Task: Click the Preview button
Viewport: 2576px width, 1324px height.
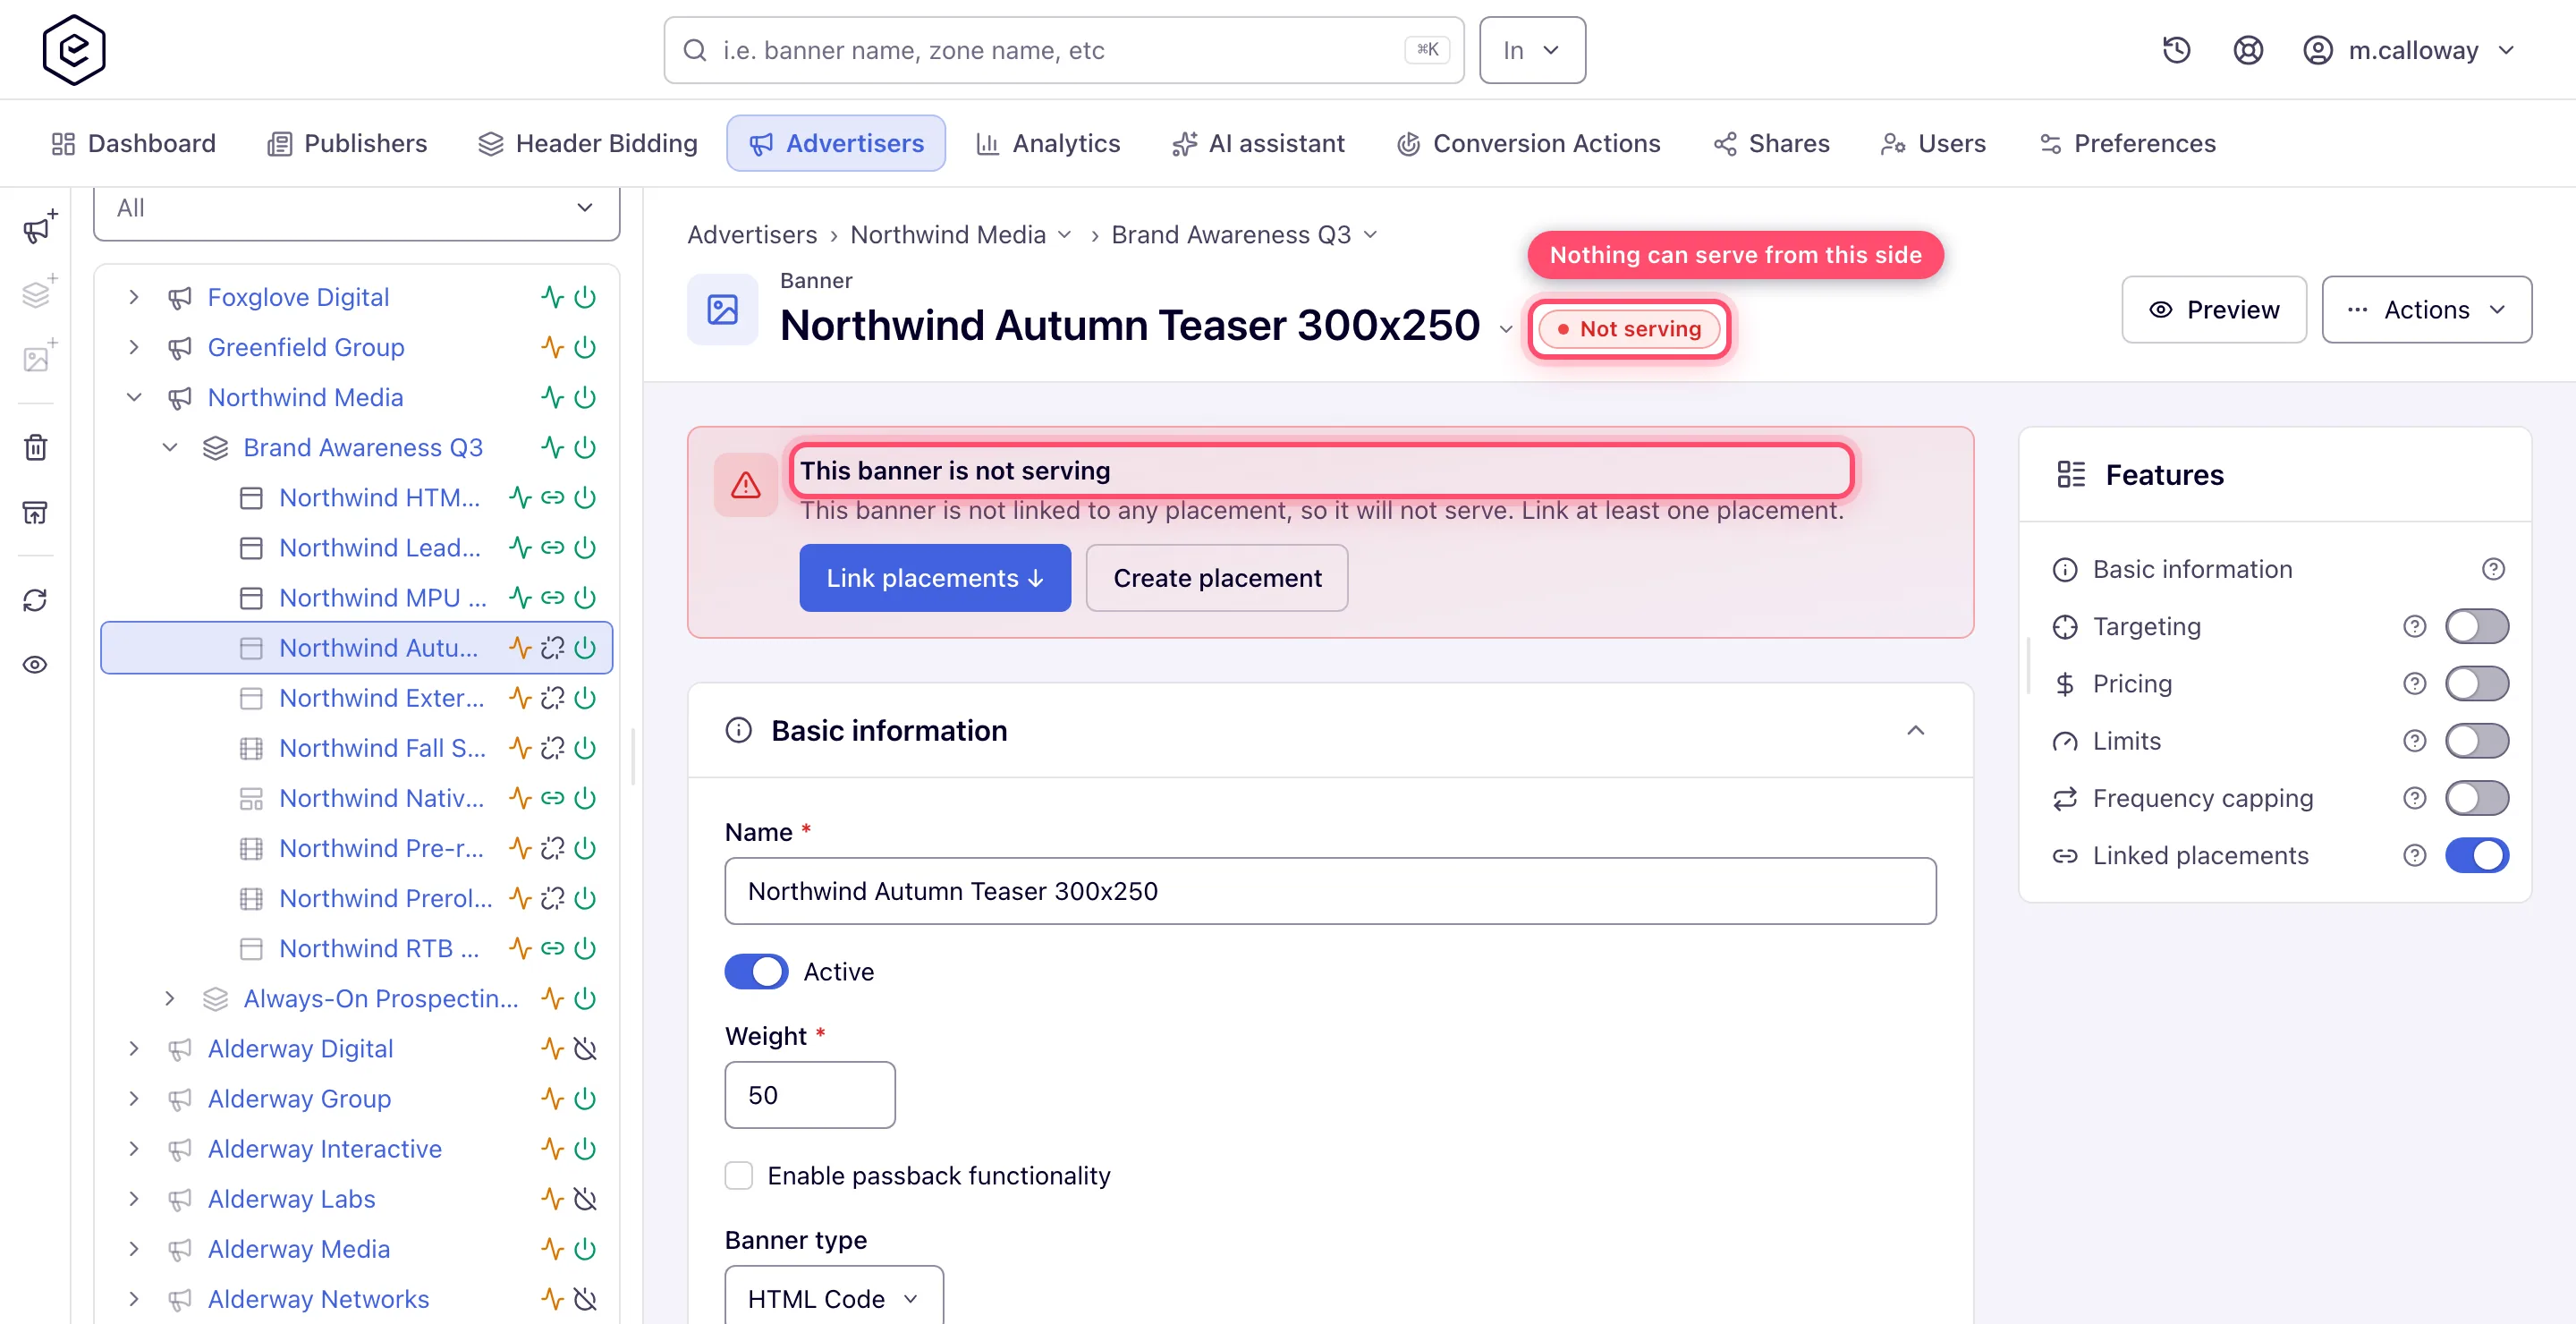Action: click(x=2214, y=310)
